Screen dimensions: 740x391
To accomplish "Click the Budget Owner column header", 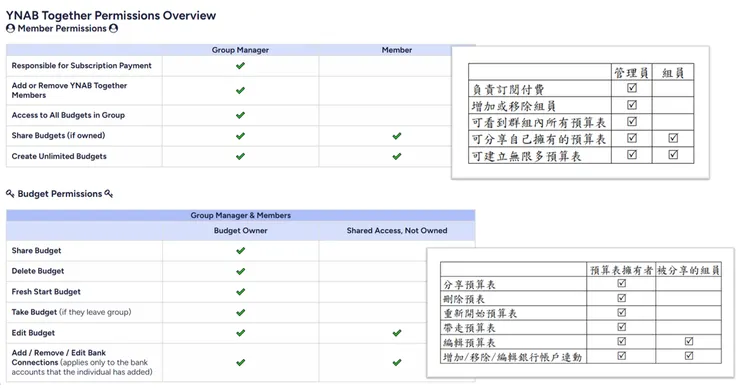I will click(241, 230).
